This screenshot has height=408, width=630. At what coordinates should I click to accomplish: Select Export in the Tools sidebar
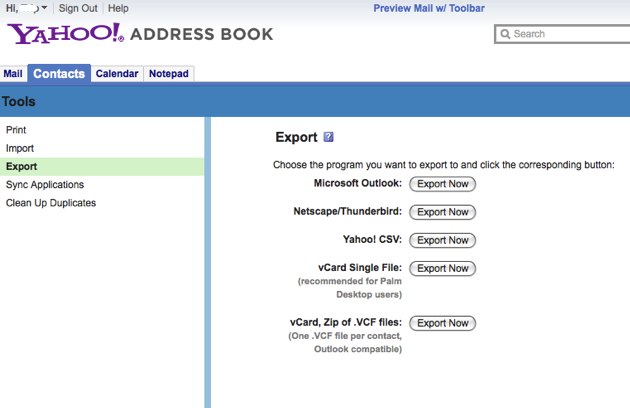pyautogui.click(x=102, y=166)
